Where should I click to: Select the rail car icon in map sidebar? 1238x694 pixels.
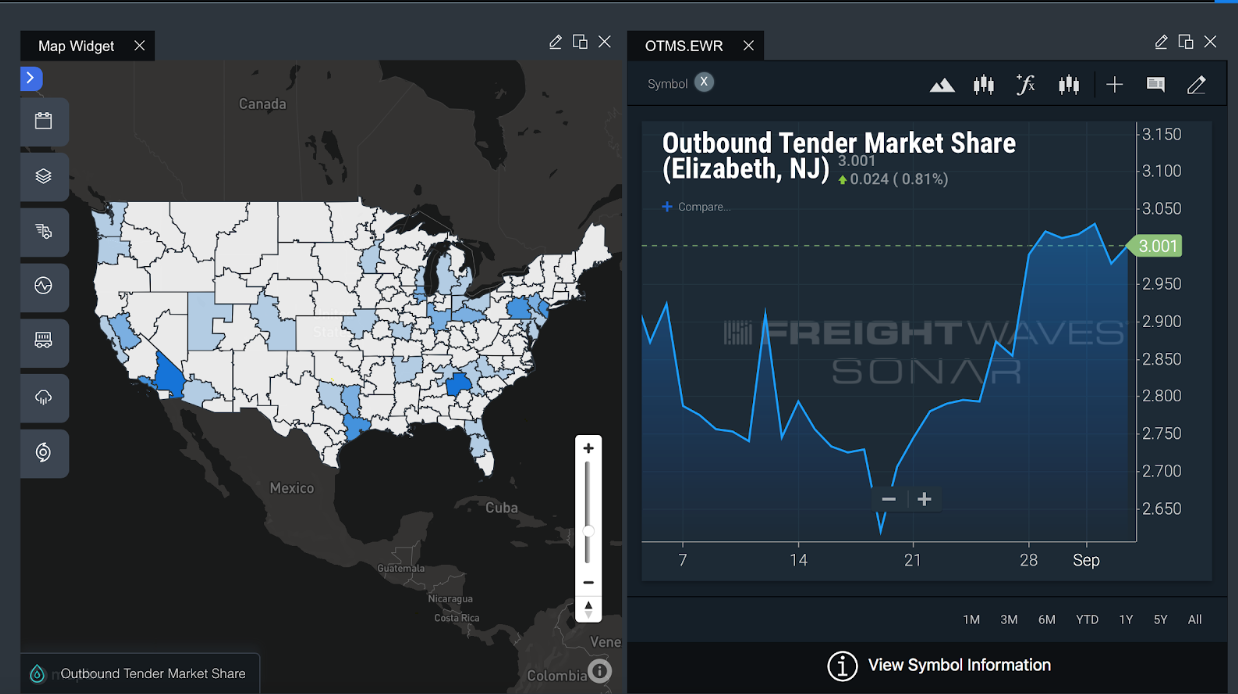[x=44, y=342]
